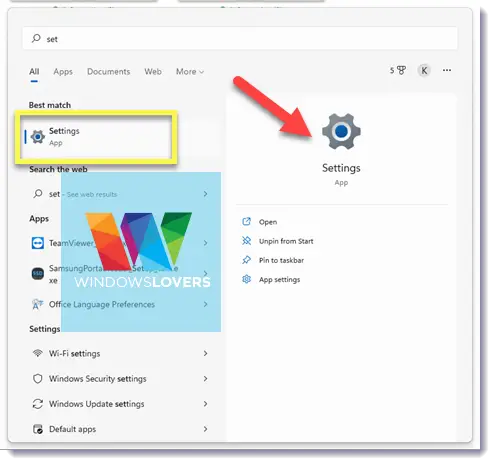Switch to the All tab

click(x=34, y=71)
